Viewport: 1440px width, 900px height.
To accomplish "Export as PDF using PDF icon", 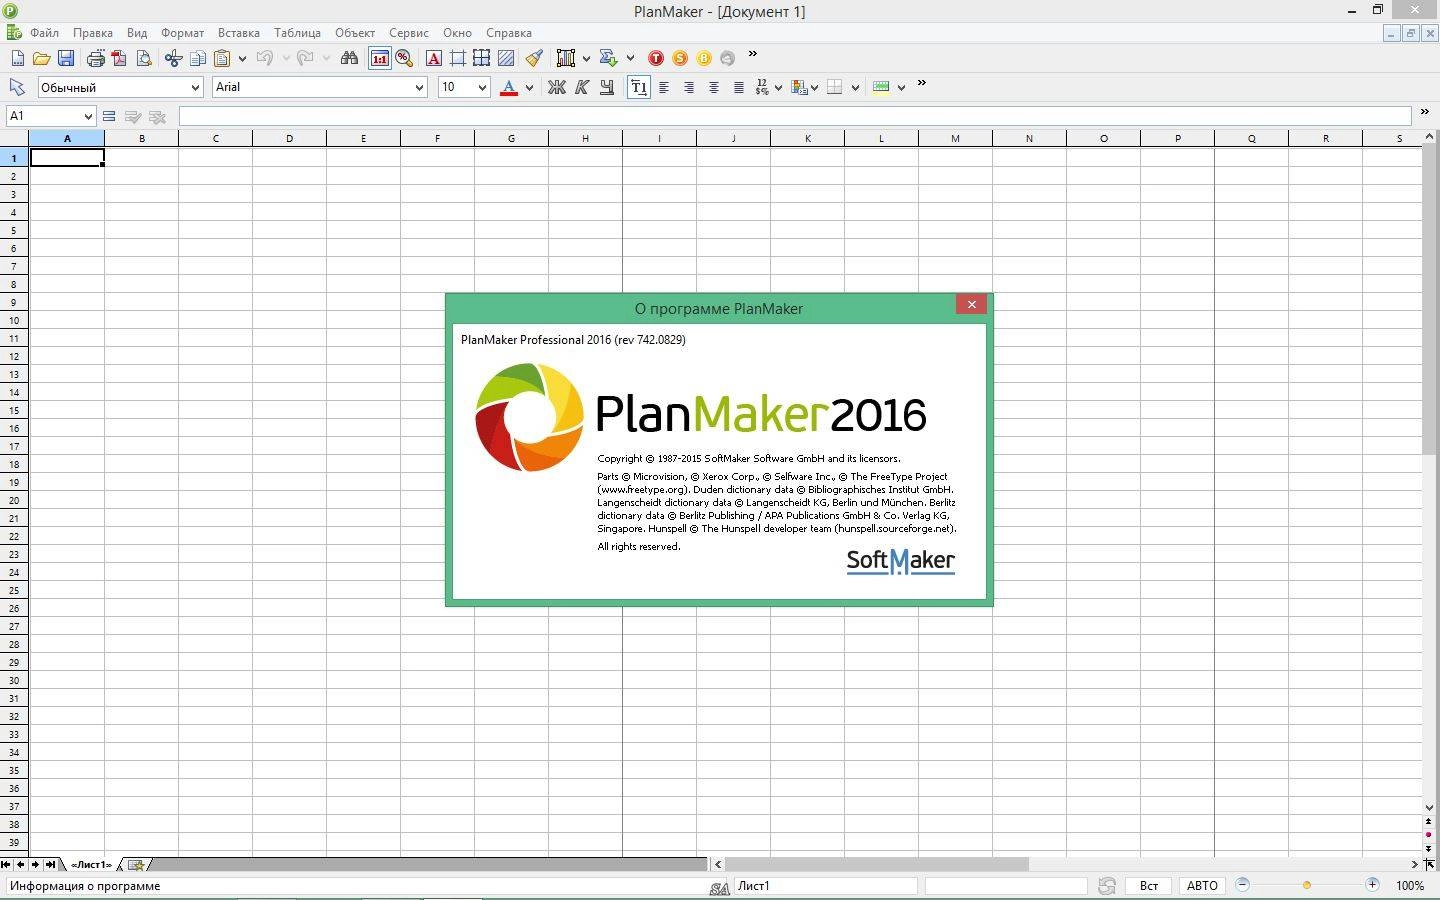I will click(119, 58).
